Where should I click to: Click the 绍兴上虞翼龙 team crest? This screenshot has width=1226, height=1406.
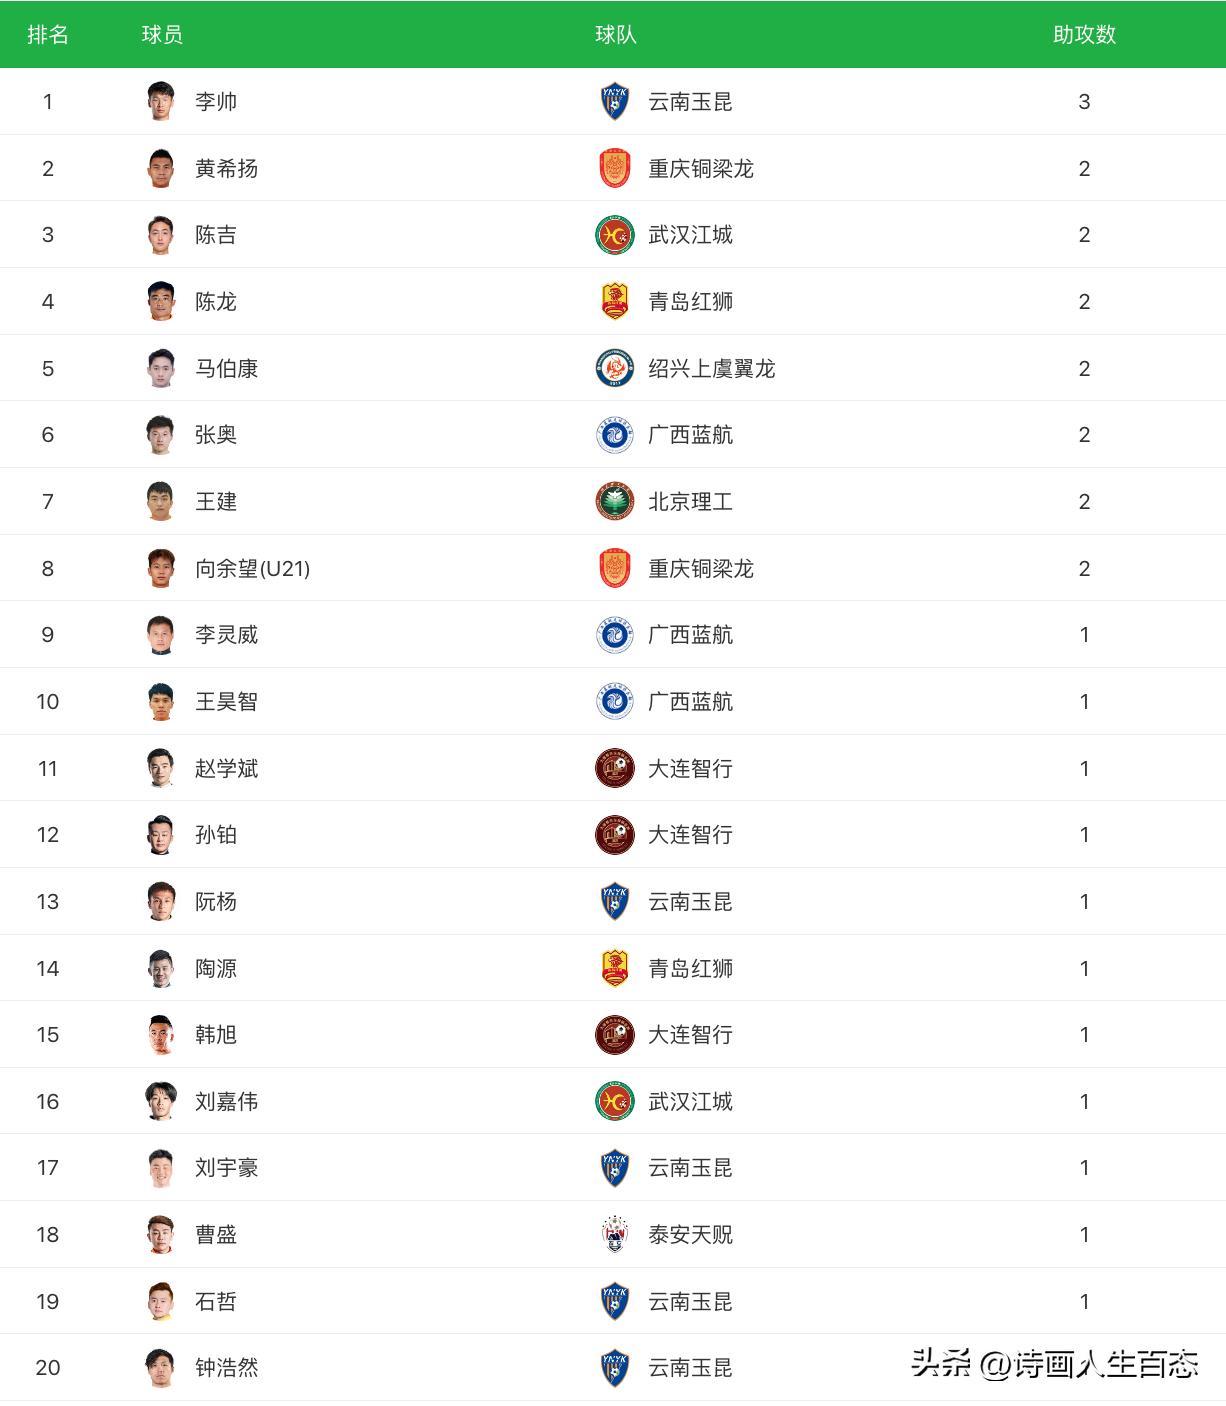614,368
